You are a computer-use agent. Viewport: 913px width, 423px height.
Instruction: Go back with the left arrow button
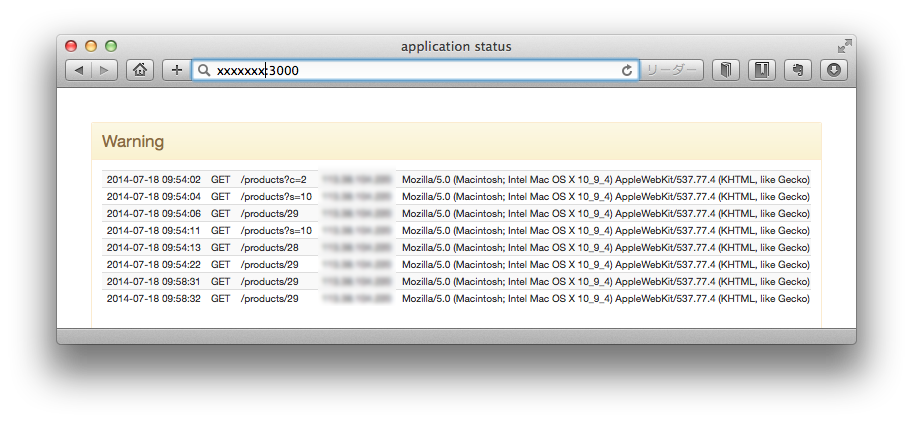[x=78, y=70]
